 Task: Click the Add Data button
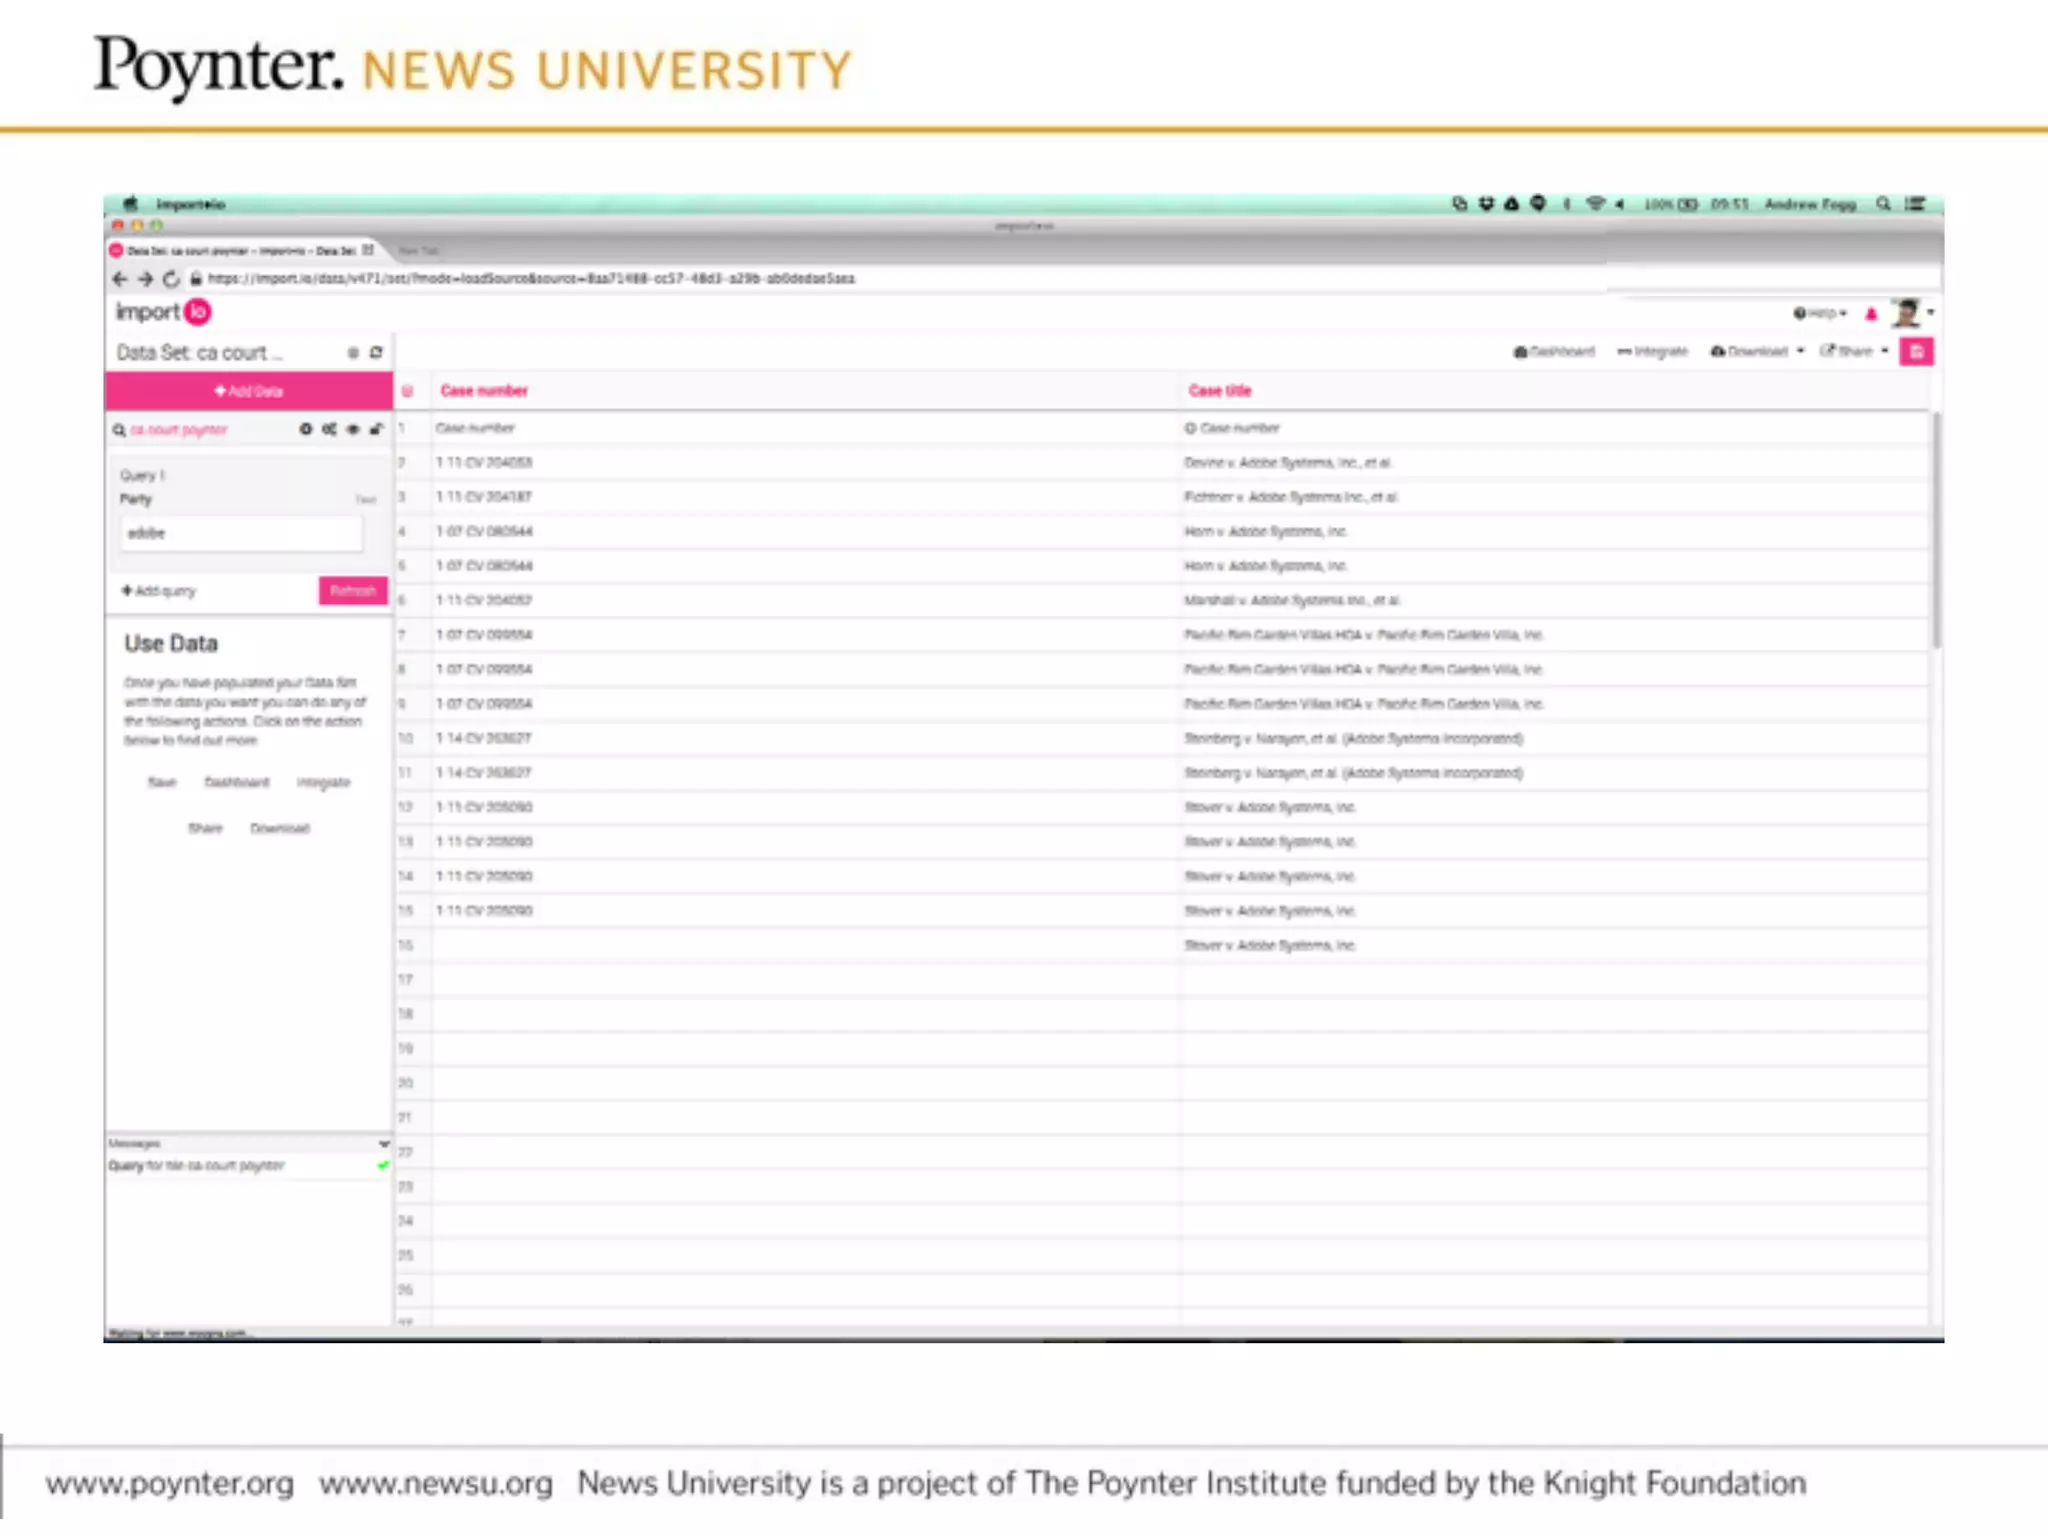coord(249,391)
